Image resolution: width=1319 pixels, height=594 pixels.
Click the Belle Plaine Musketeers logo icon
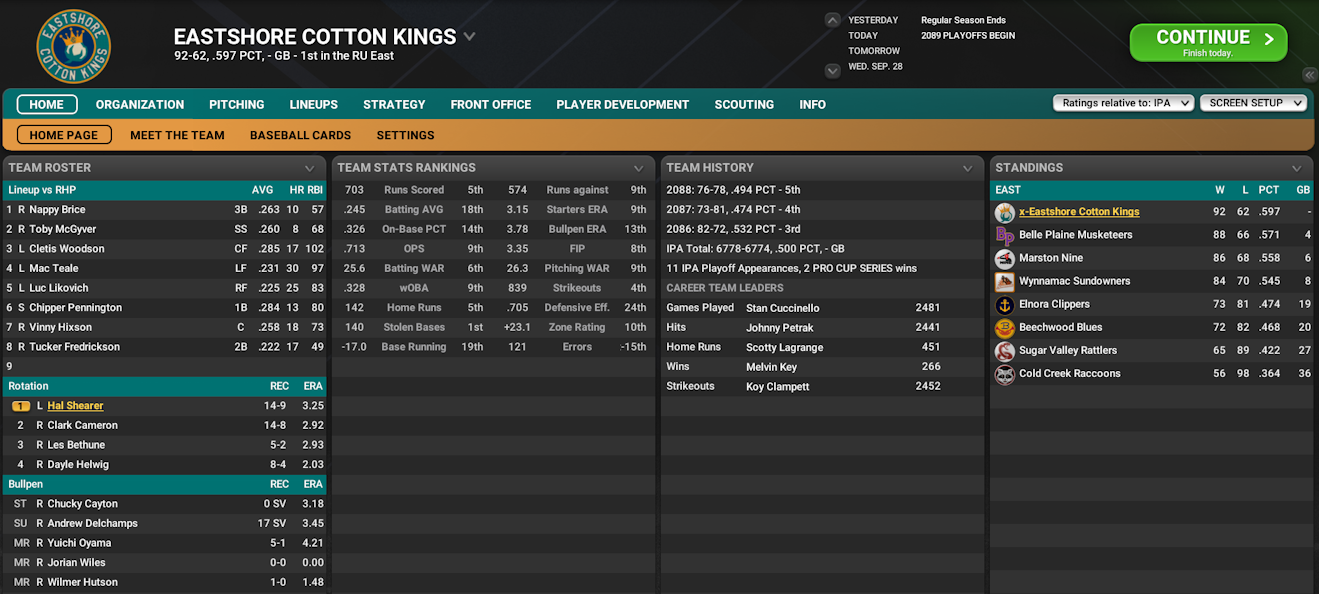point(1004,235)
